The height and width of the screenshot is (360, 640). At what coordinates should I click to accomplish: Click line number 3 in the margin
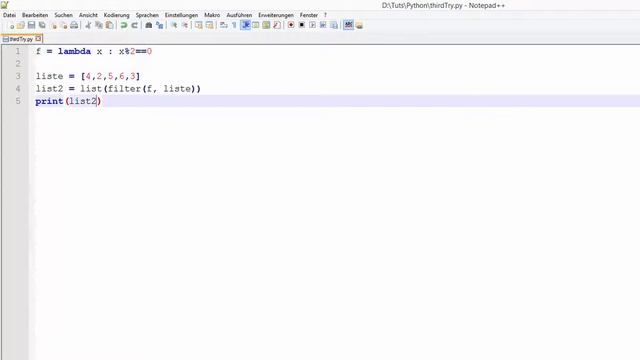coord(18,76)
